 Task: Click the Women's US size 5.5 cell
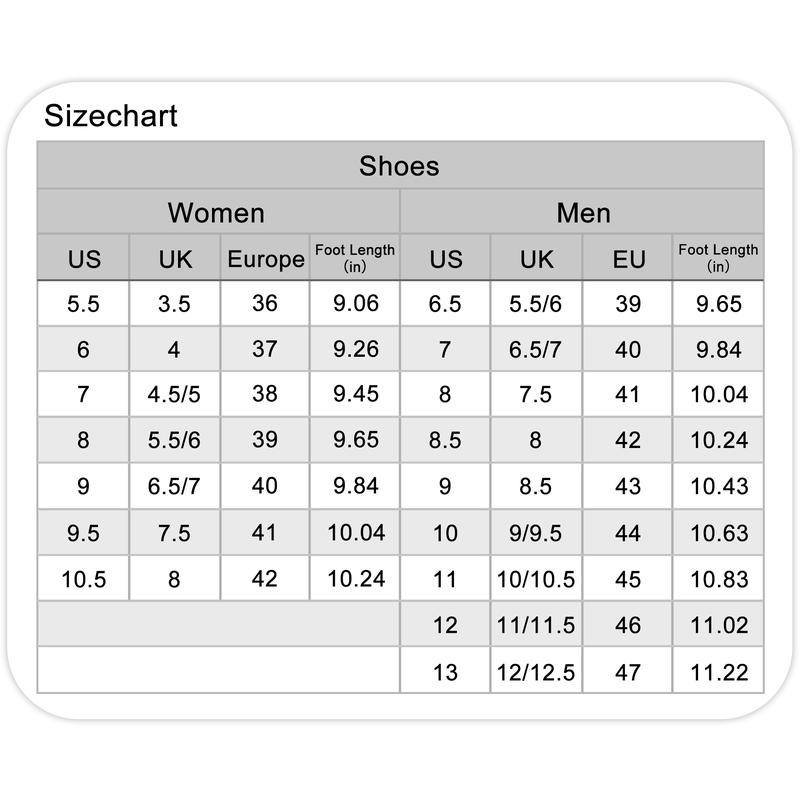84,304
